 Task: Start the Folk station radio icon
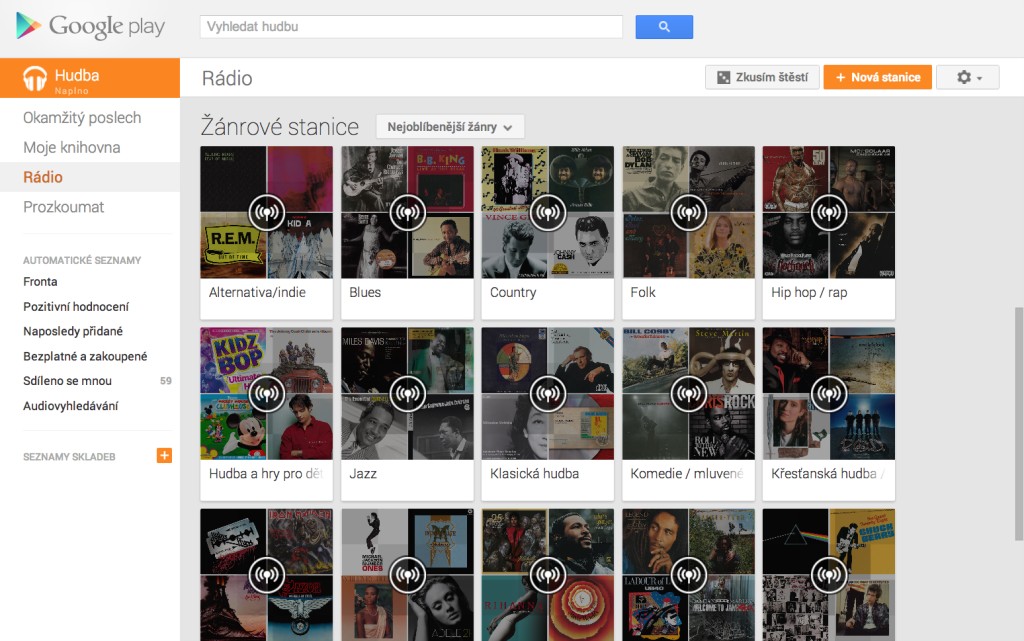pos(688,212)
